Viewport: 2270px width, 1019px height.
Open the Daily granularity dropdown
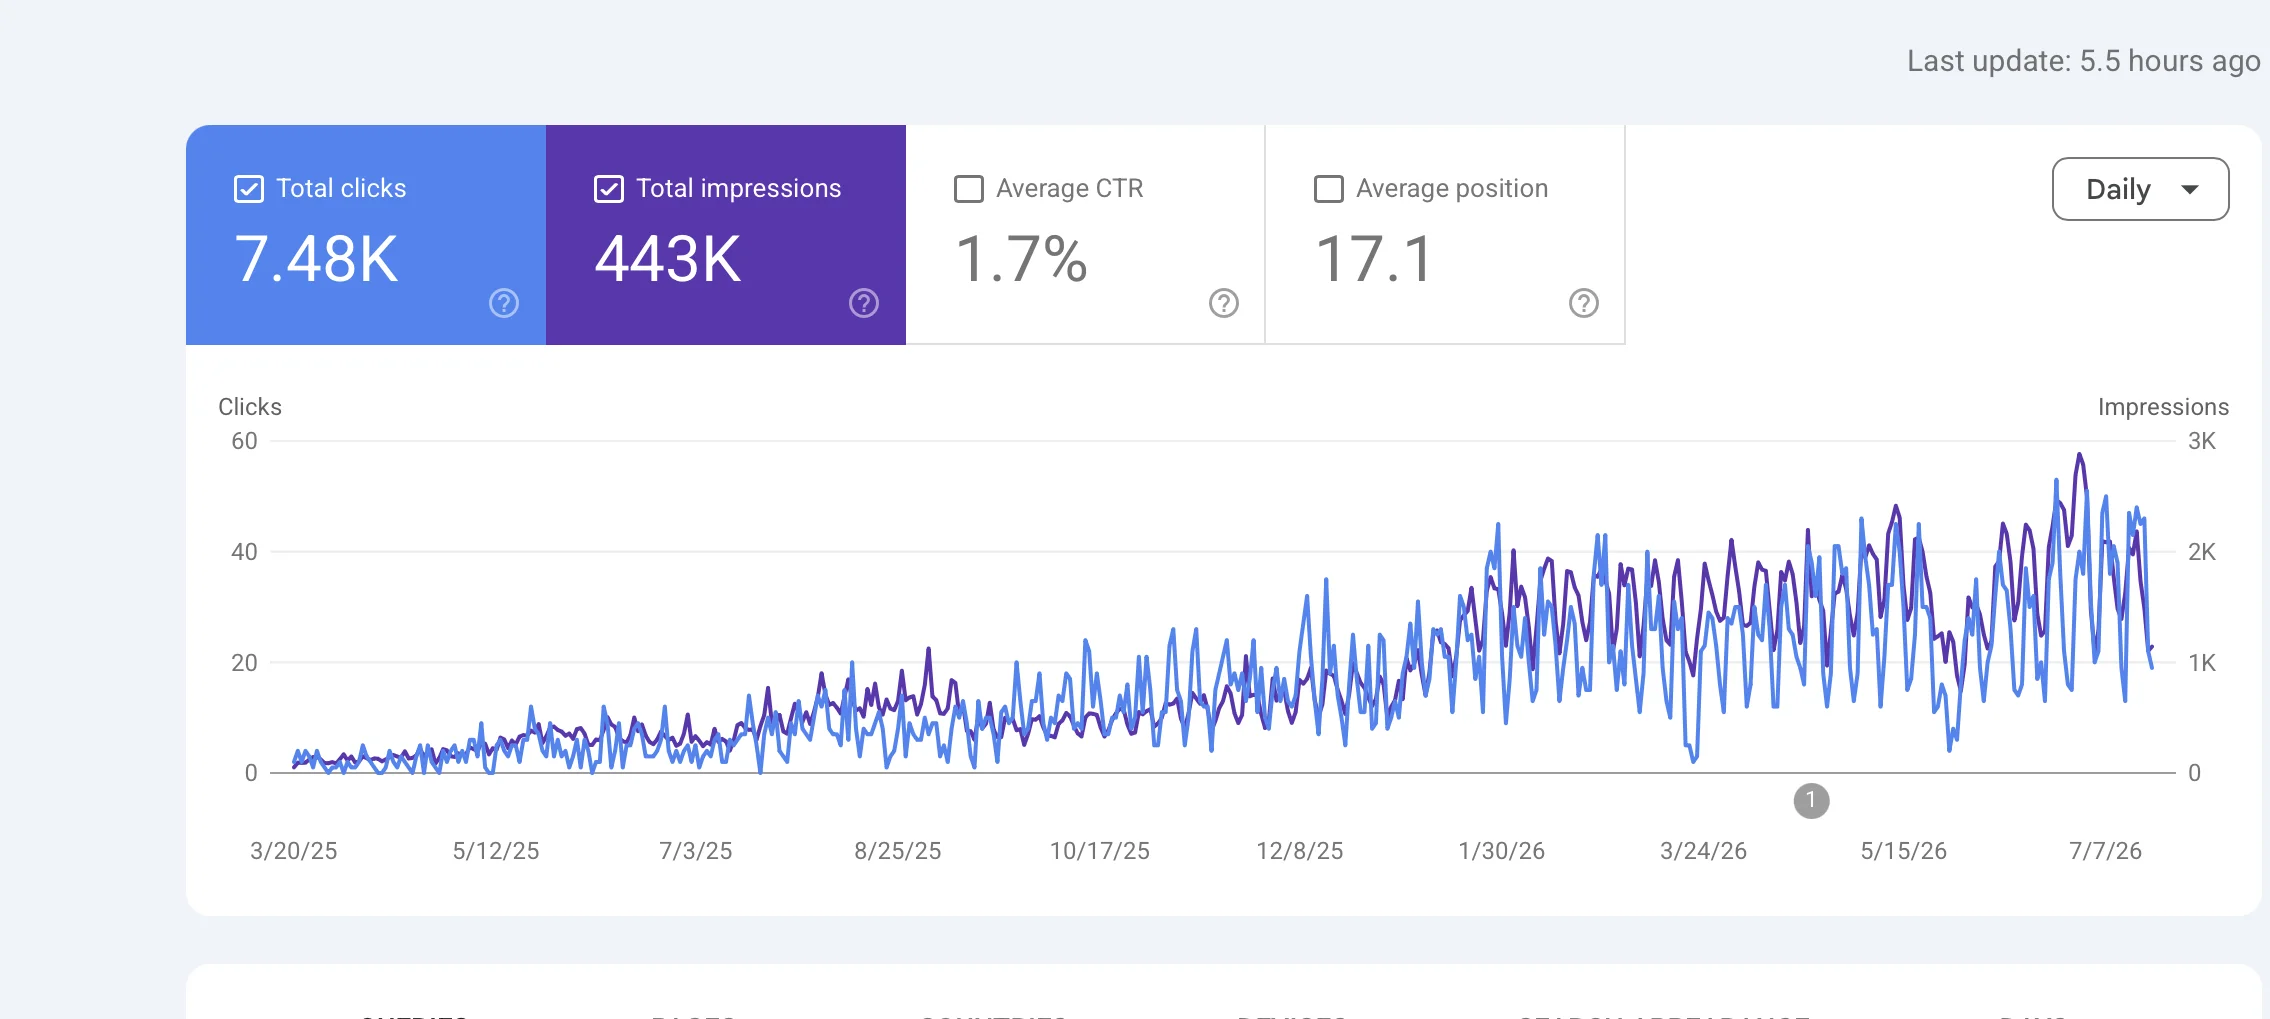tap(2140, 189)
